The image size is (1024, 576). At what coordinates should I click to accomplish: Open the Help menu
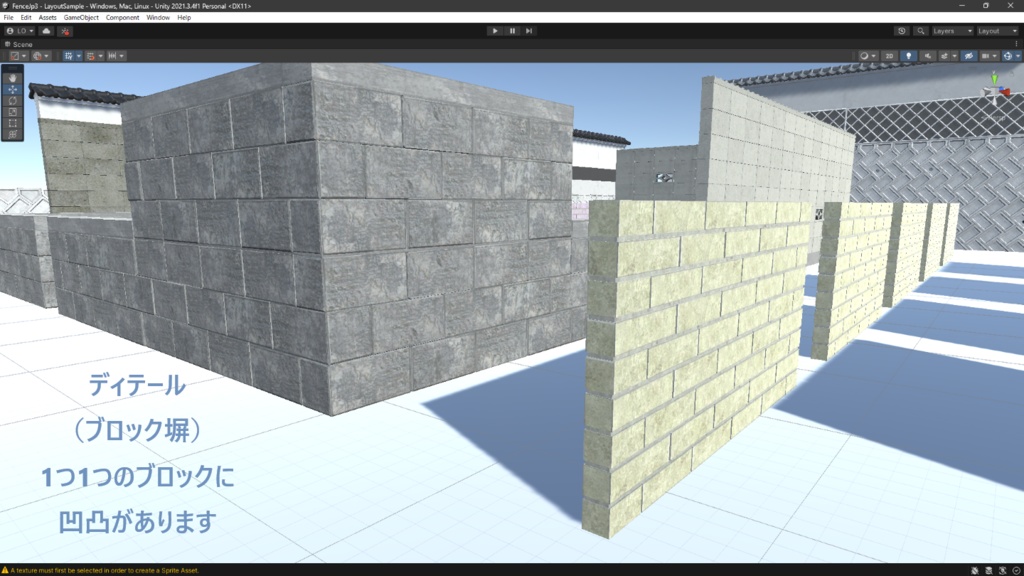(x=184, y=18)
